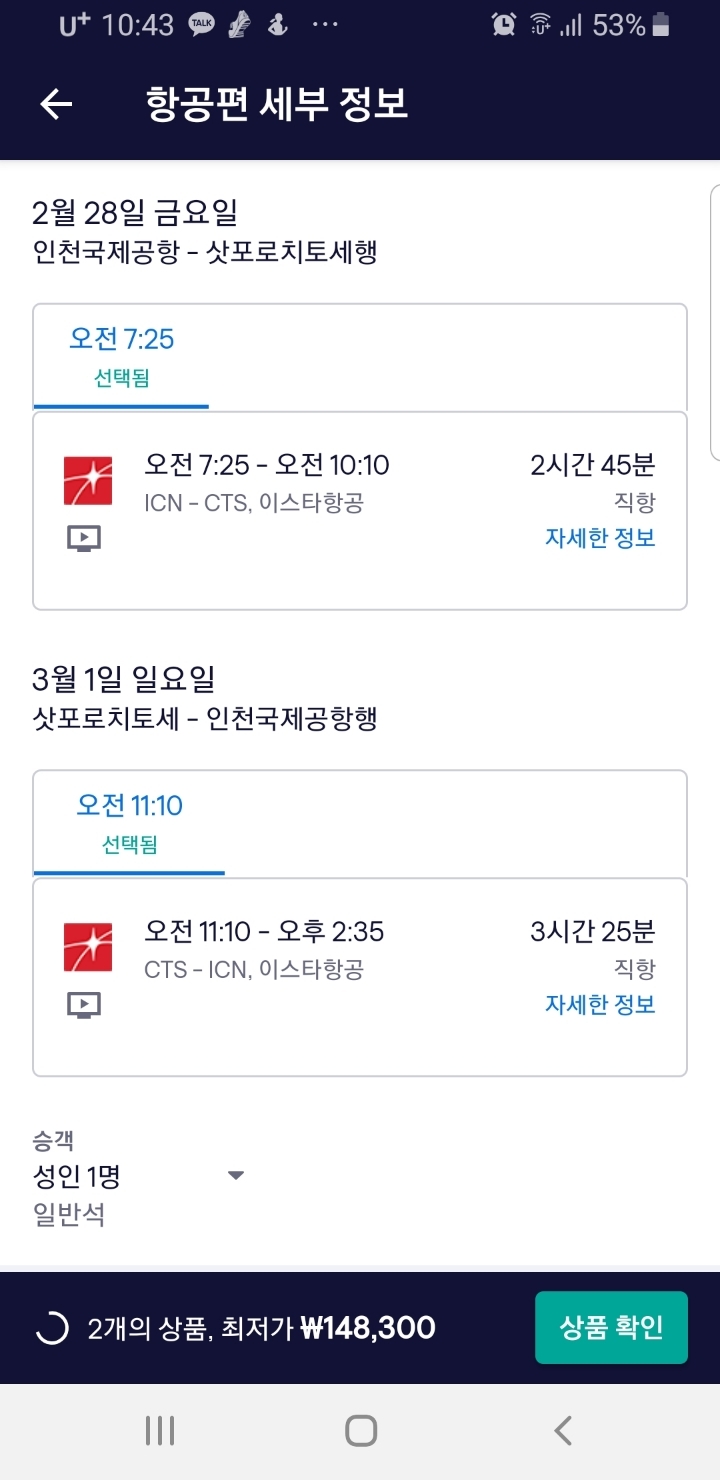Tap the return flight card 오전 11:10 - 오후 2:35
Image resolution: width=720 pixels, height=1480 pixels.
(x=360, y=976)
